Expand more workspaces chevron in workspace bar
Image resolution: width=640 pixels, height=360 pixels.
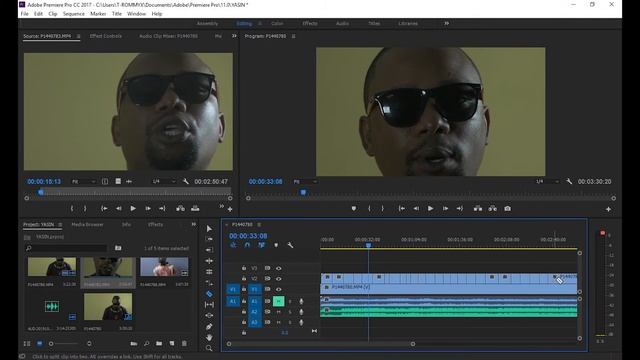tap(447, 24)
